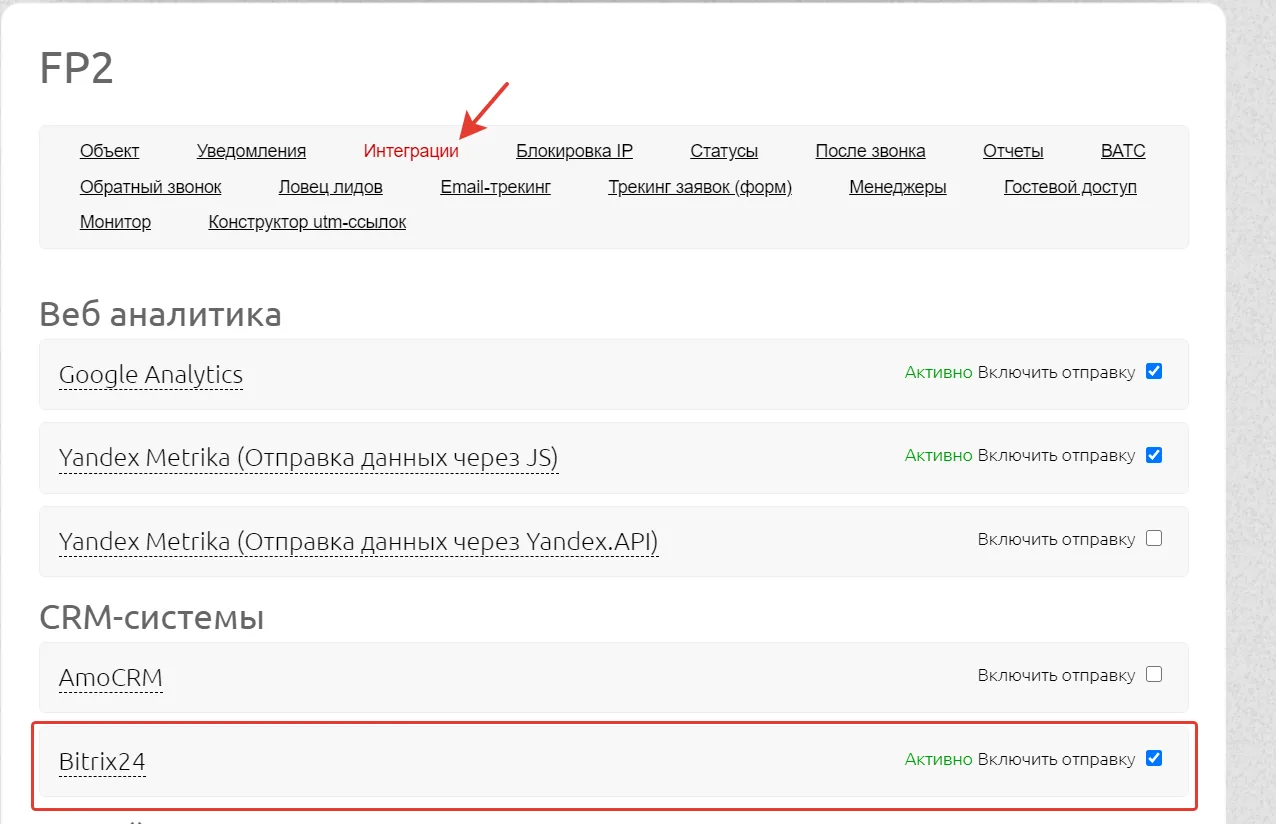Go to Блокировка IP section
The image size is (1276, 824).
click(574, 151)
